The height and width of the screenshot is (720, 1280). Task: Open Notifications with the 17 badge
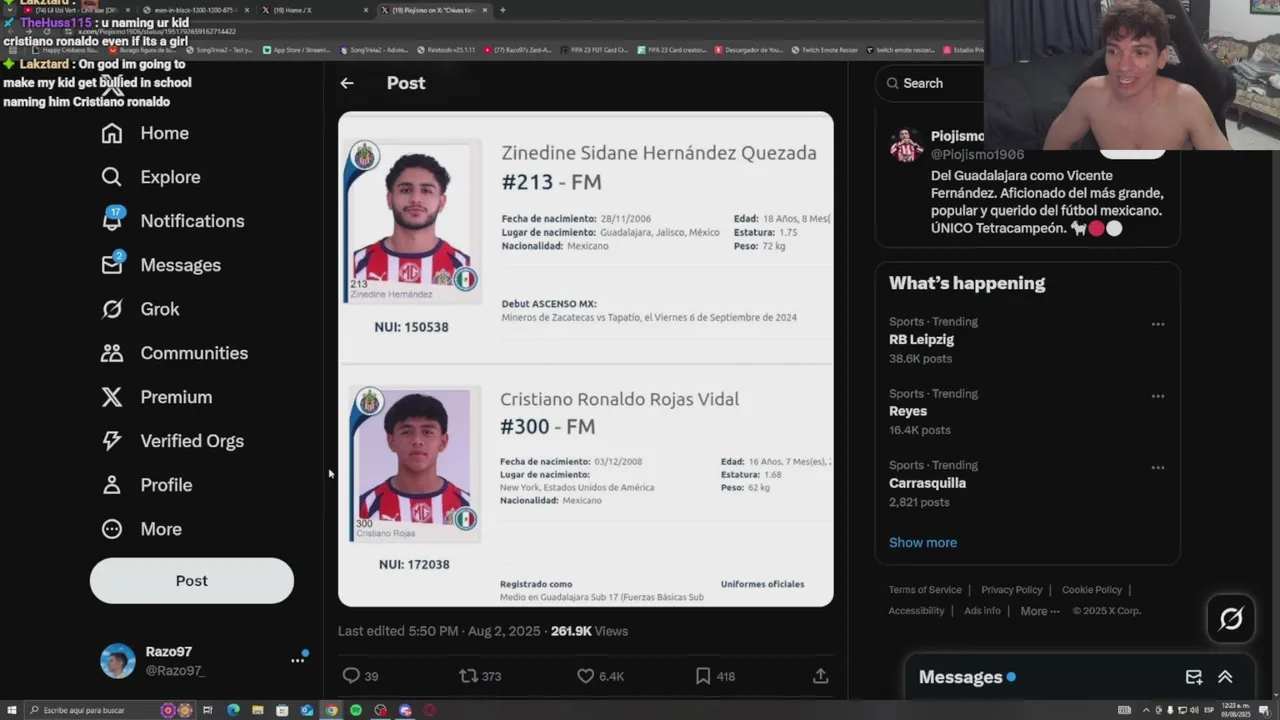point(173,221)
